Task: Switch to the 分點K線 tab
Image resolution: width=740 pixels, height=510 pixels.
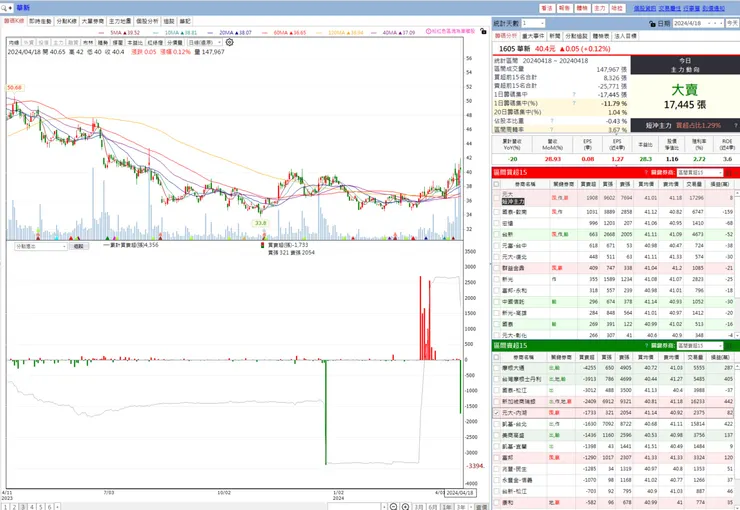Action: click(67, 21)
